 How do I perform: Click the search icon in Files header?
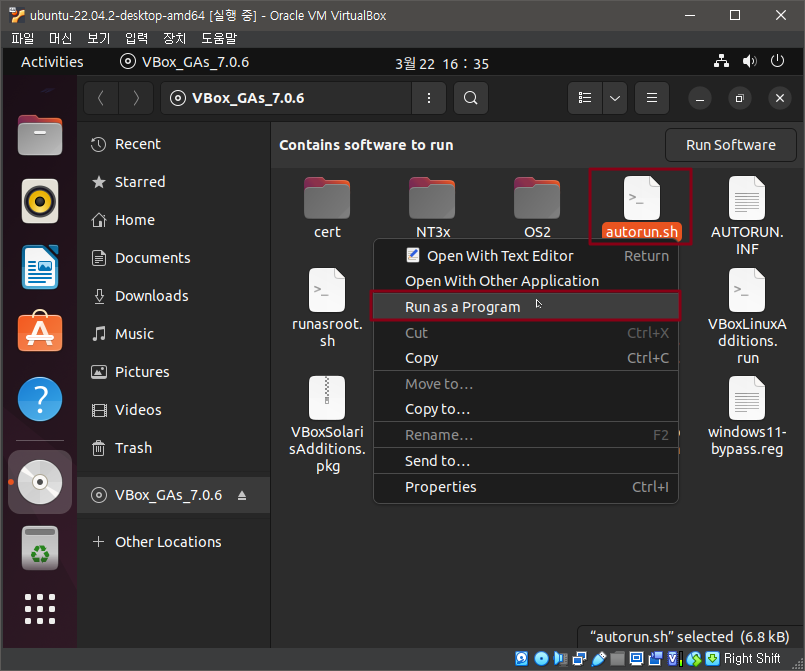[x=471, y=98]
